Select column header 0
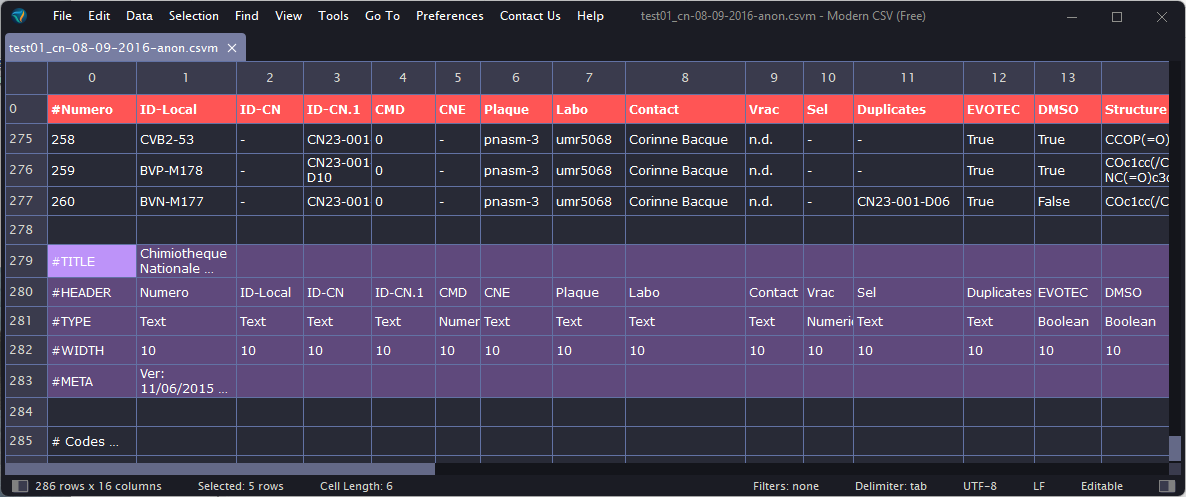Screen dimensions: 1186x497 coord(92,77)
